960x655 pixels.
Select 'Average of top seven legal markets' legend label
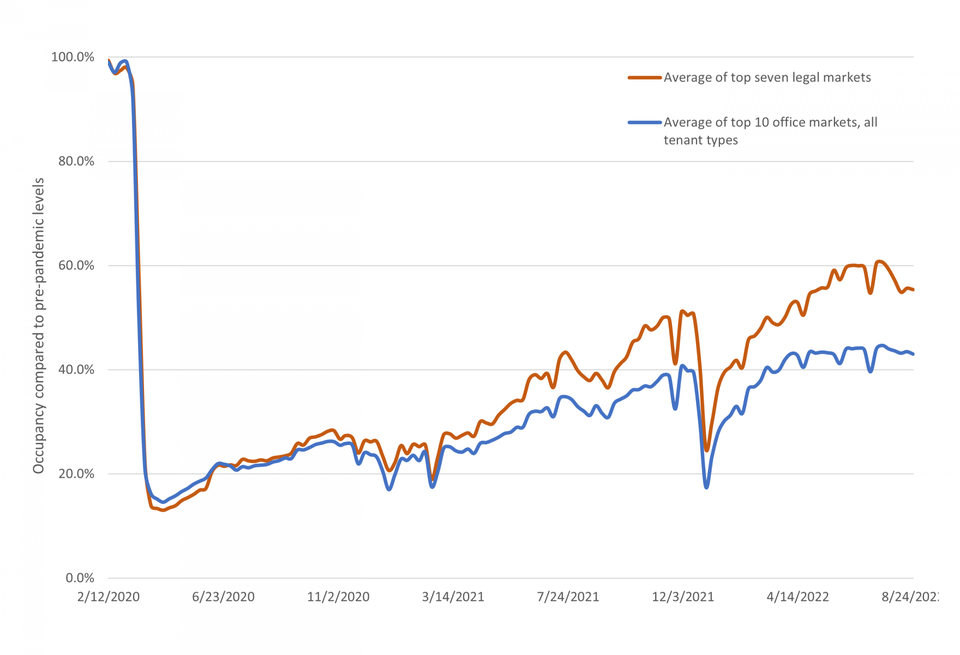767,78
